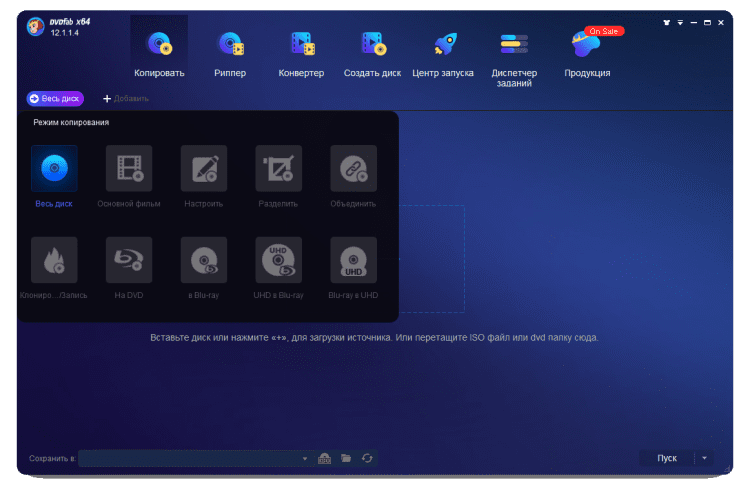Open the title bar dropdown menu arrow

pos(680,22)
